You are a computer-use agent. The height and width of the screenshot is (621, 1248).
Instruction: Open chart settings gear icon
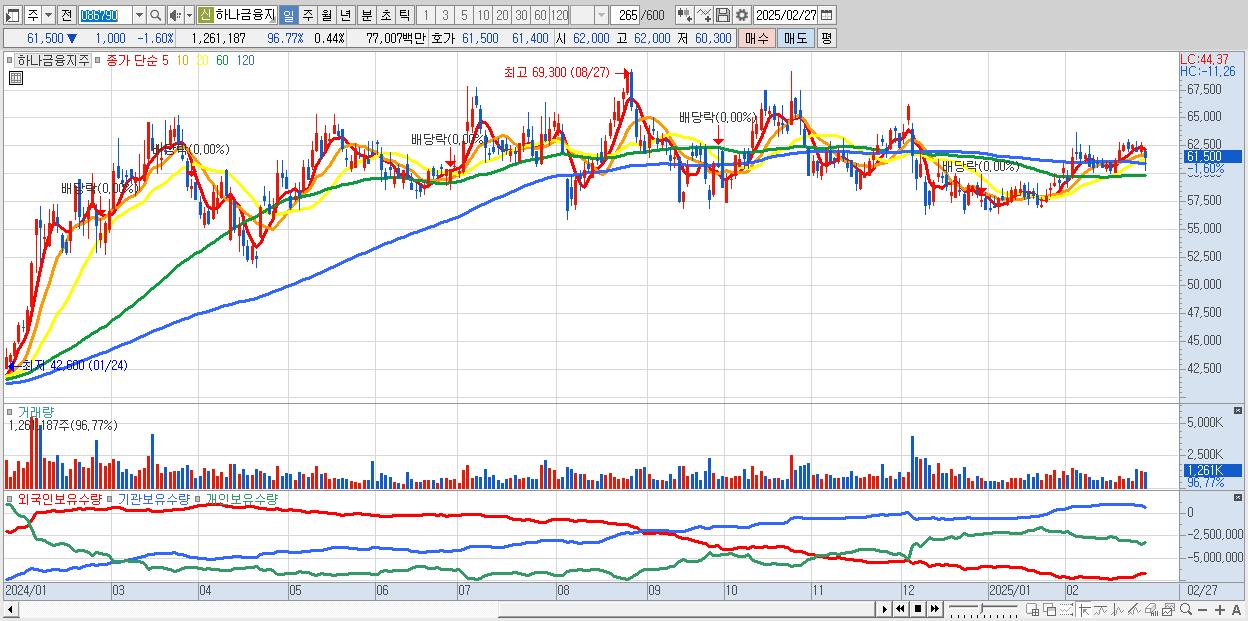741,15
